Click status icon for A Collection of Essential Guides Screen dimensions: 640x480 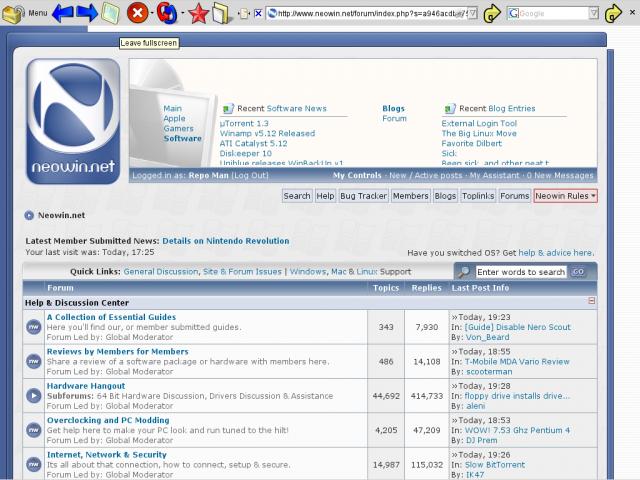34,327
